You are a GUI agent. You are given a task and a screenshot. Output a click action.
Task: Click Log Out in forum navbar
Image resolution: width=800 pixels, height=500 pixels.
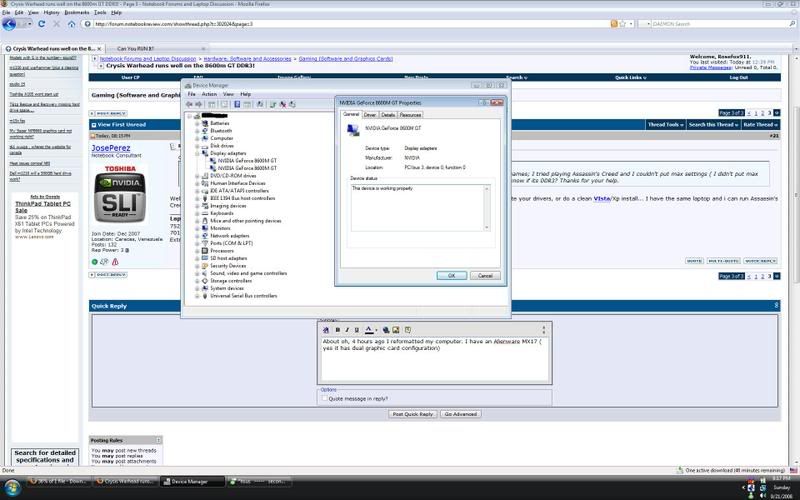coord(738,78)
